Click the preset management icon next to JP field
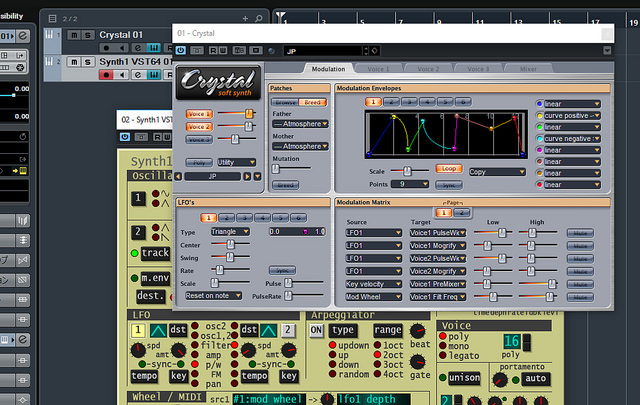Screen dimensions: 640x405 coord(375,51)
